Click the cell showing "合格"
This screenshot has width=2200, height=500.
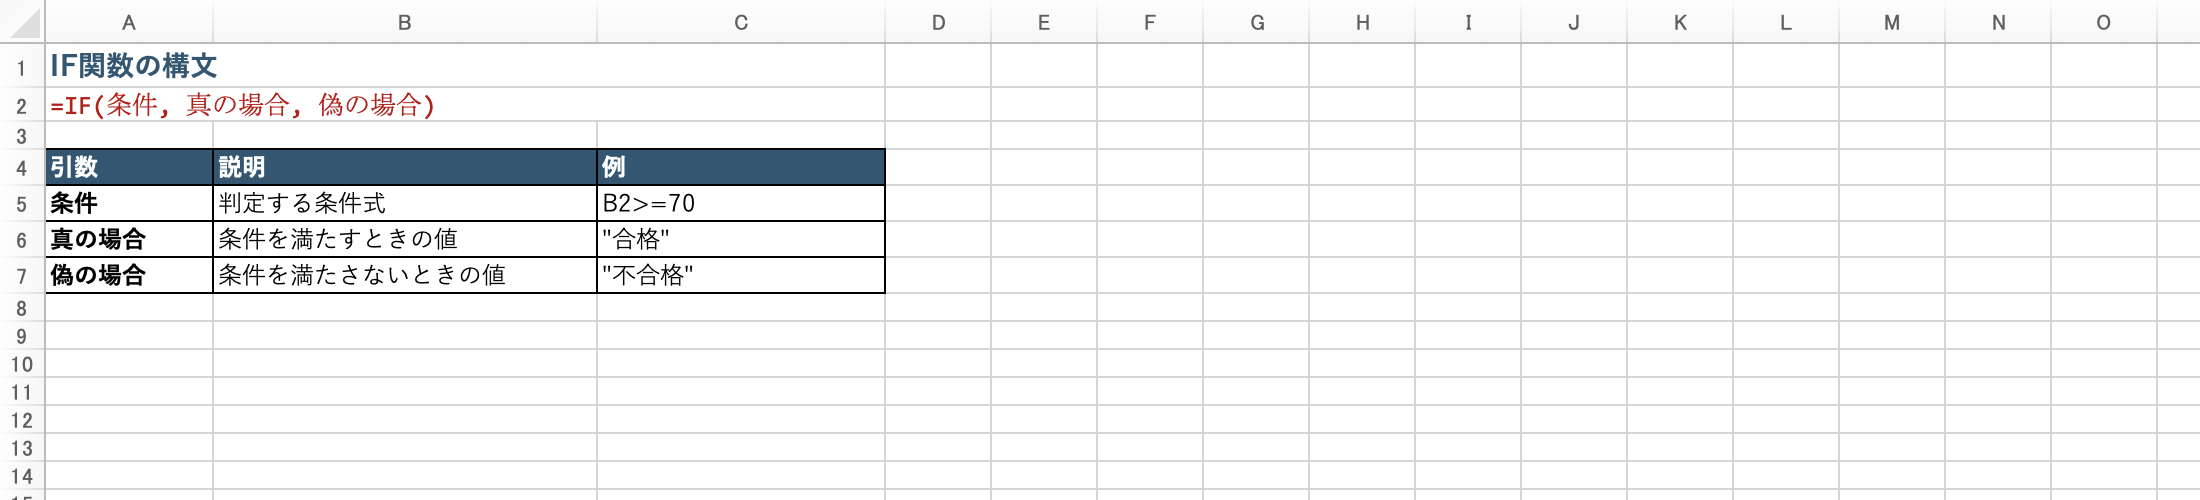[x=740, y=239]
